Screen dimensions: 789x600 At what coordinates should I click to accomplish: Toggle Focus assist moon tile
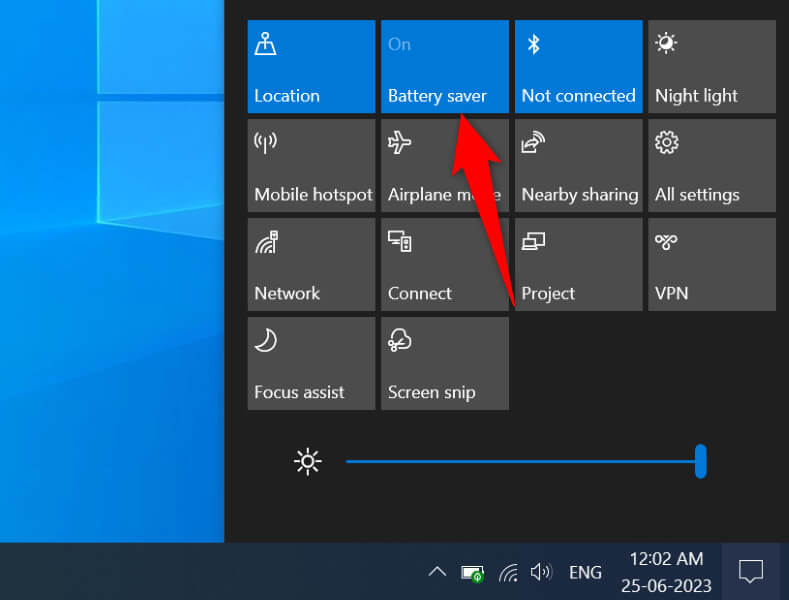[x=311, y=363]
